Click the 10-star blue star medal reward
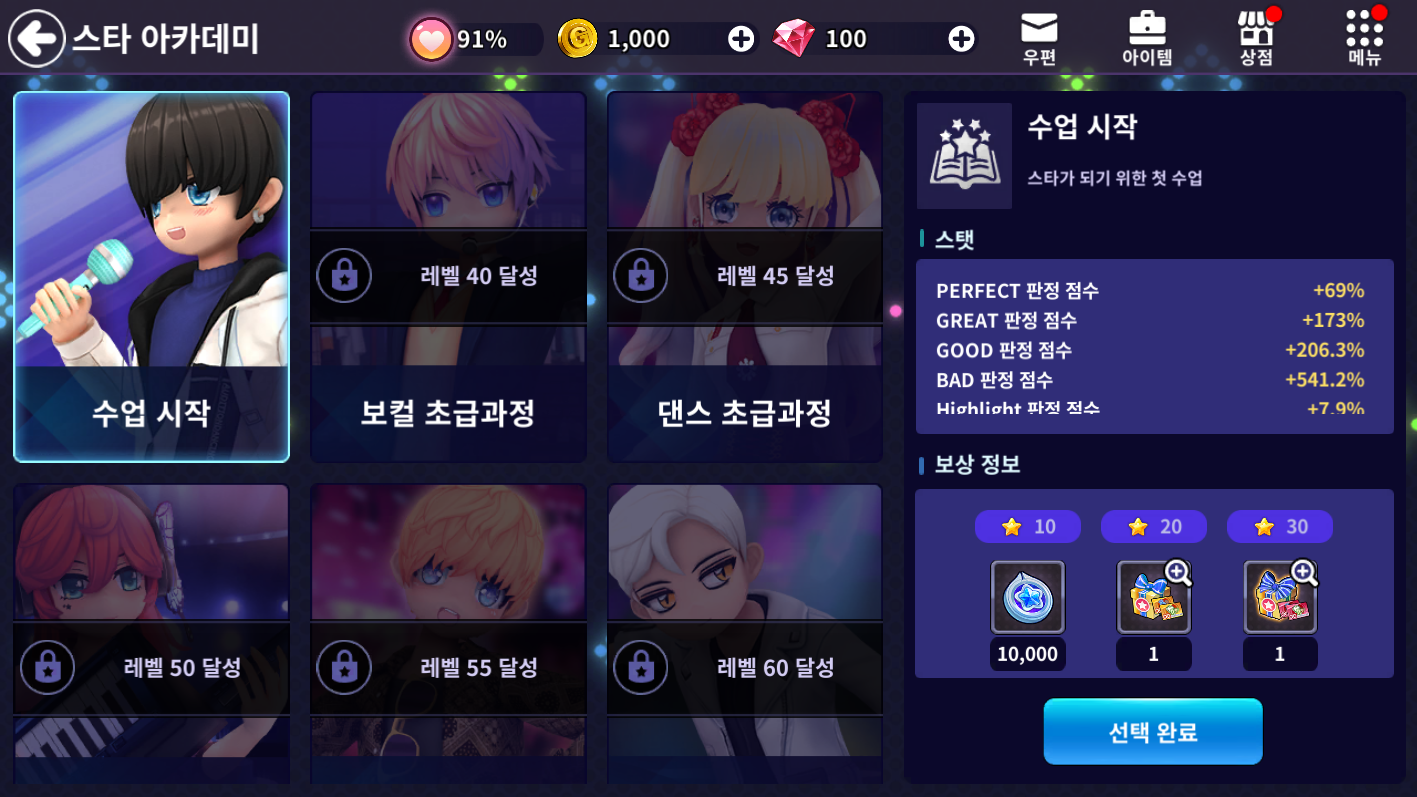Screen dimensions: 1417x797 pos(1028,597)
